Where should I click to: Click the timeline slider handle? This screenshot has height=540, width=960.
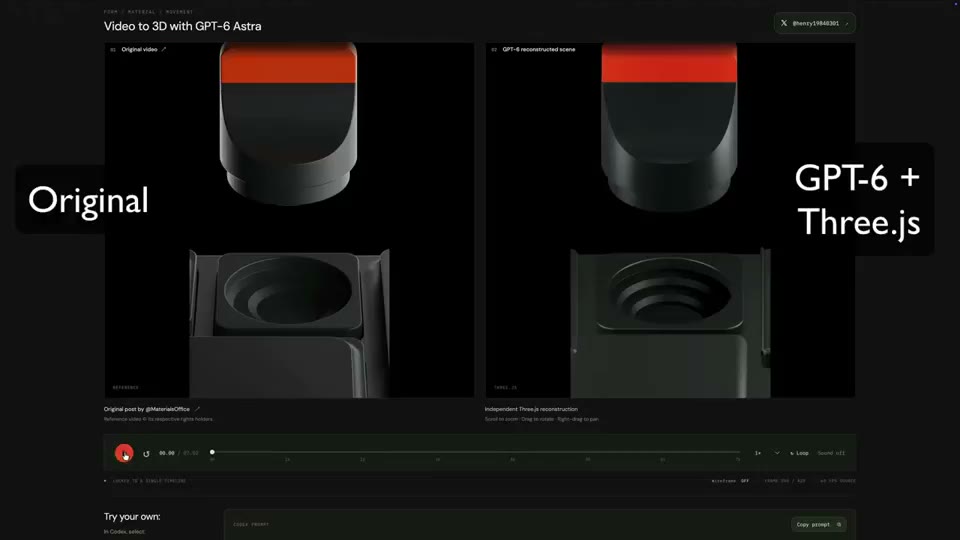pos(212,452)
